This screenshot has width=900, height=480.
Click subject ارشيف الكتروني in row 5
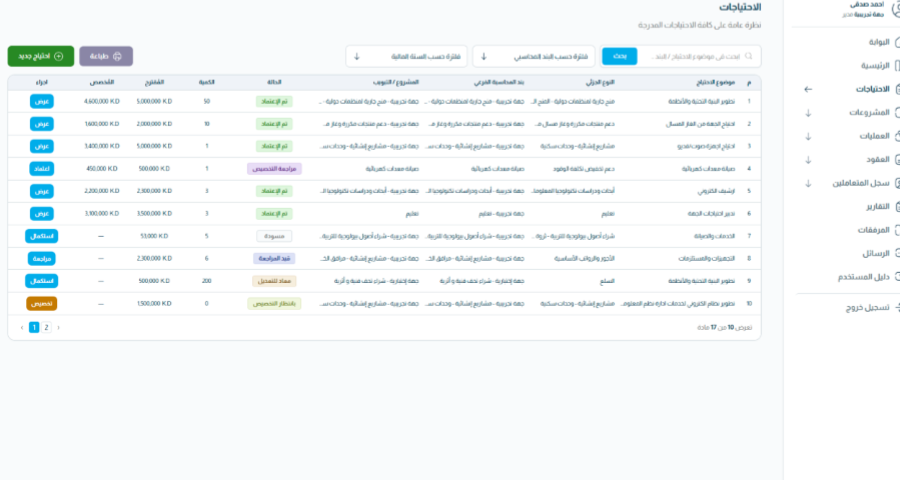pyautogui.click(x=716, y=191)
